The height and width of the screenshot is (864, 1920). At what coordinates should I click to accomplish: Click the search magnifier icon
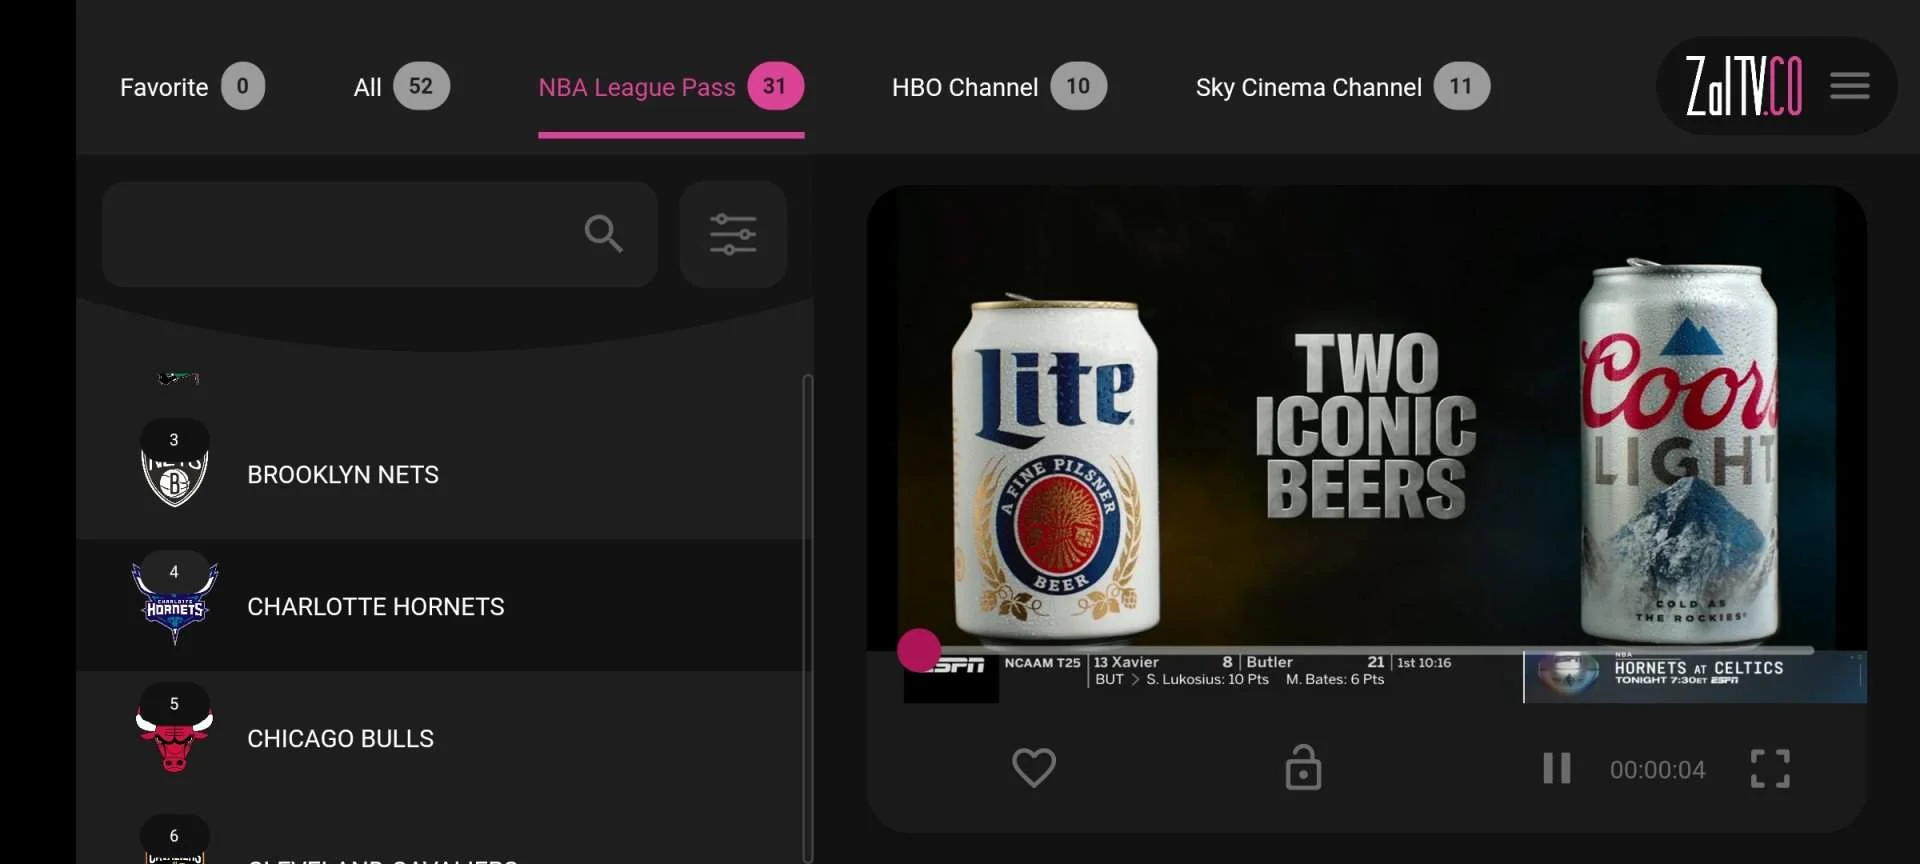[x=603, y=234]
